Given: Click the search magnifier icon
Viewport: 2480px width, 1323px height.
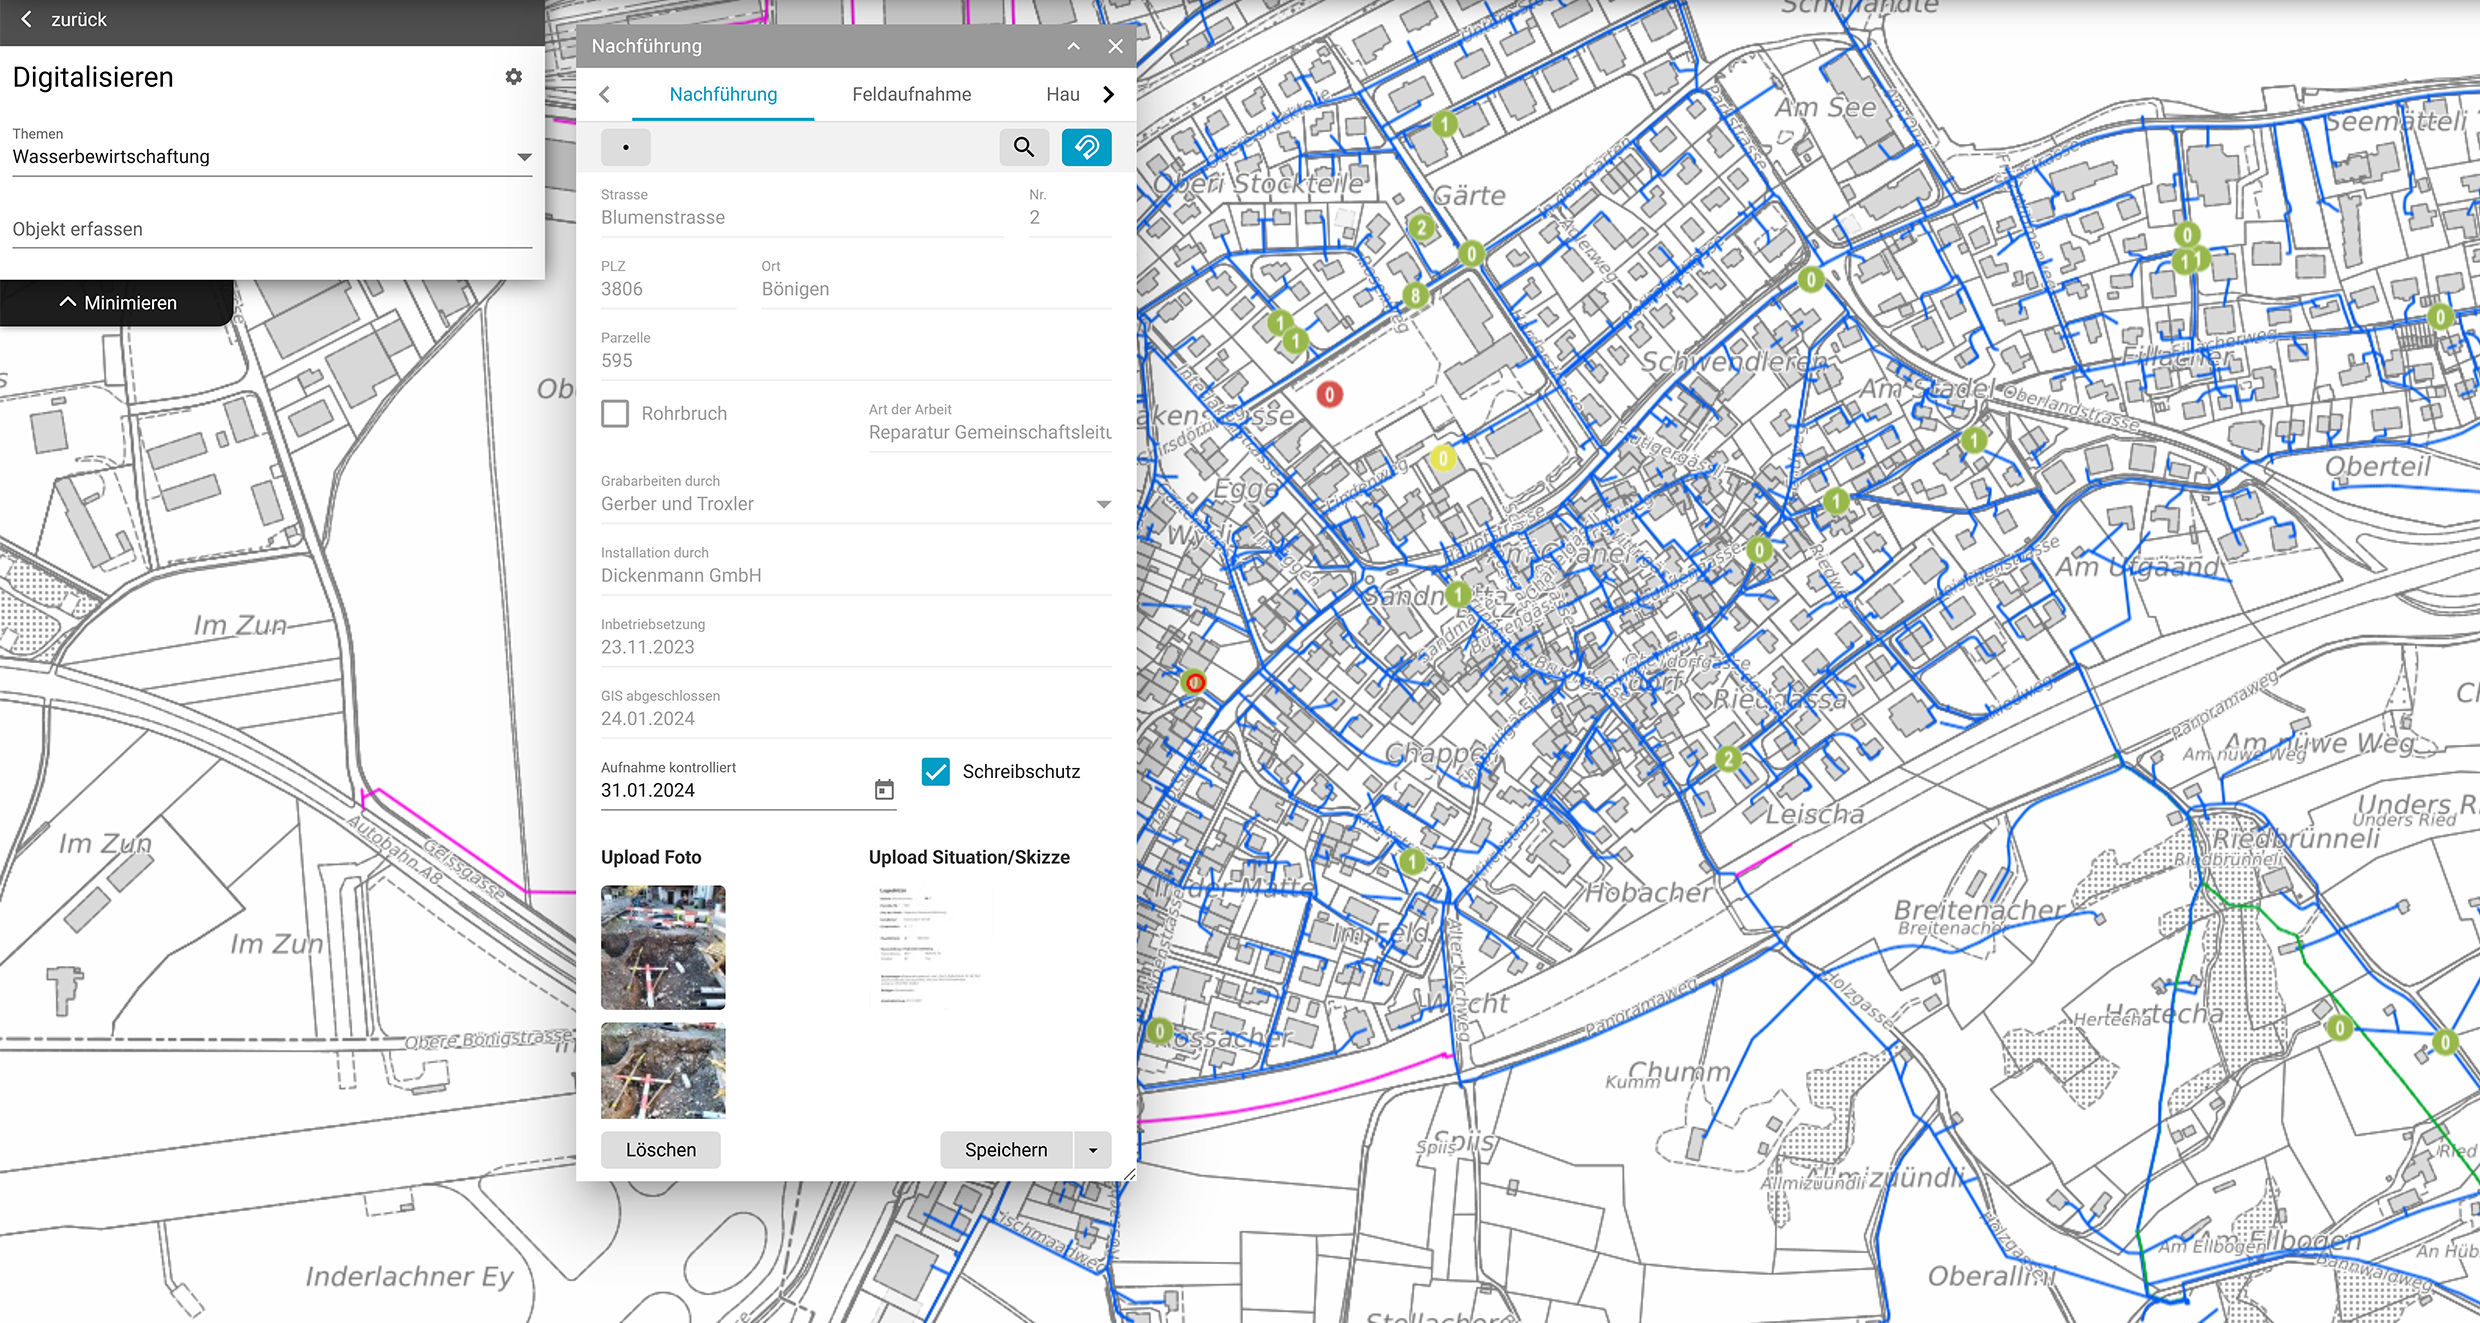Looking at the screenshot, I should point(1023,148).
